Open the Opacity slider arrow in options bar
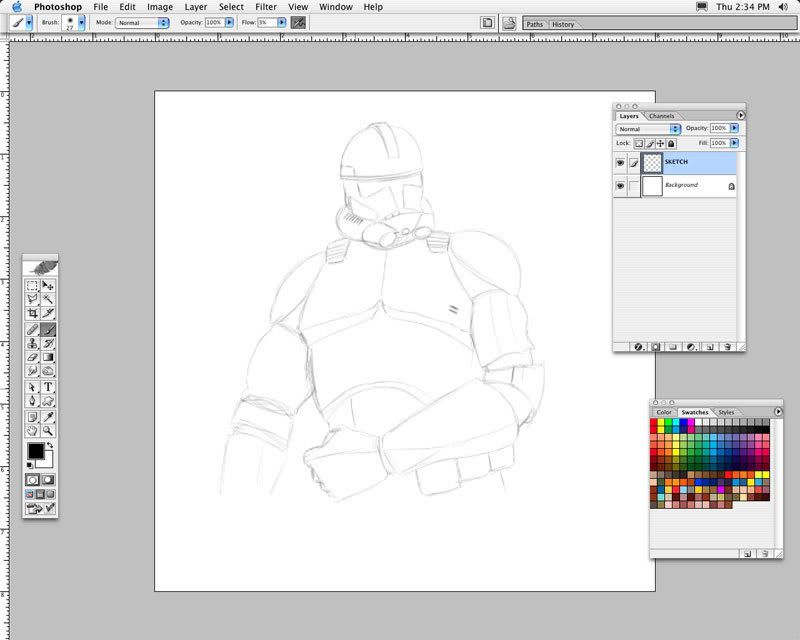Viewport: 800px width, 640px height. coord(230,22)
